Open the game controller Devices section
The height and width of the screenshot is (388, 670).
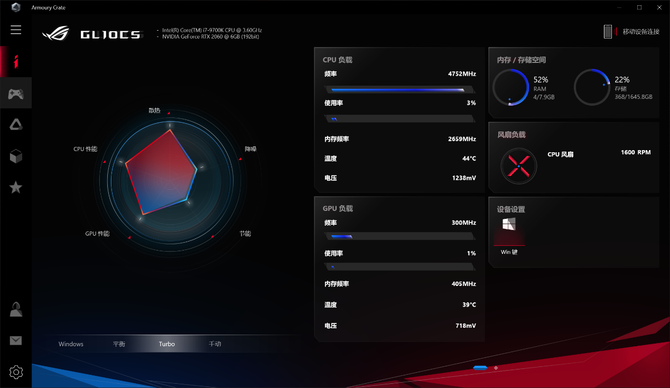[16, 93]
